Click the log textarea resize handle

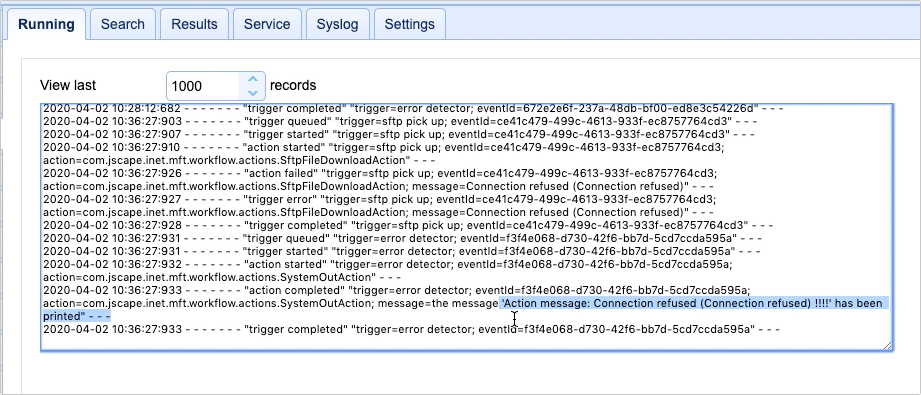point(887,346)
